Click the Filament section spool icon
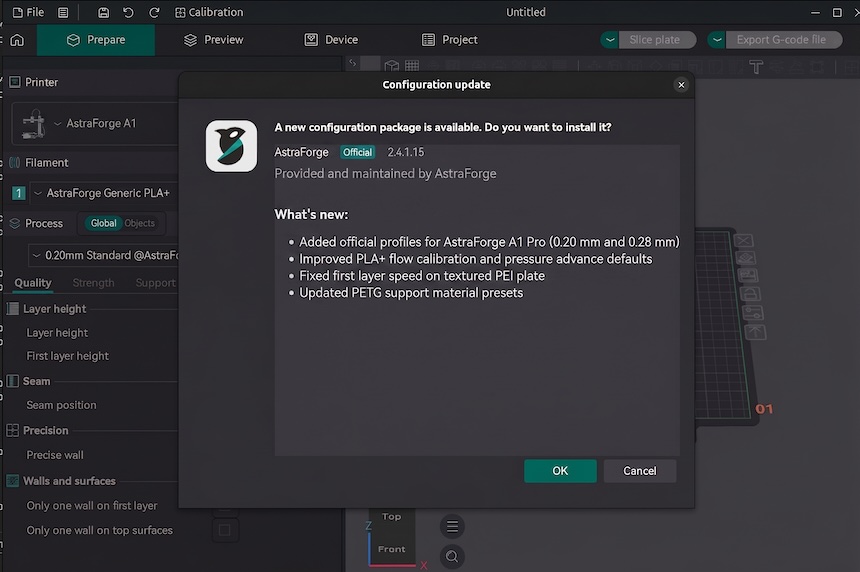Image resolution: width=860 pixels, height=572 pixels. [15, 163]
